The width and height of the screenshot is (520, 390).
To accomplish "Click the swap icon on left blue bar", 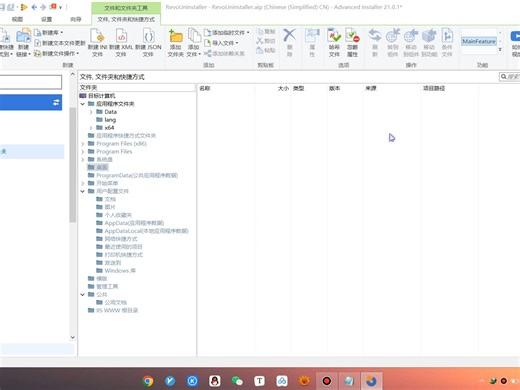I will coord(56,102).
